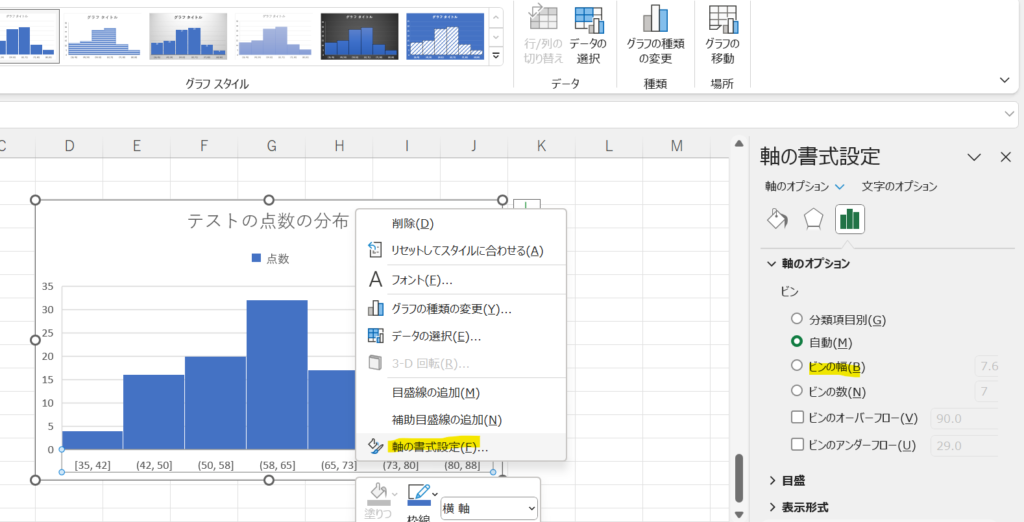Choose 補助目盛線の追加(N) menu item
Viewport: 1024px width, 522px height.
(x=460, y=420)
